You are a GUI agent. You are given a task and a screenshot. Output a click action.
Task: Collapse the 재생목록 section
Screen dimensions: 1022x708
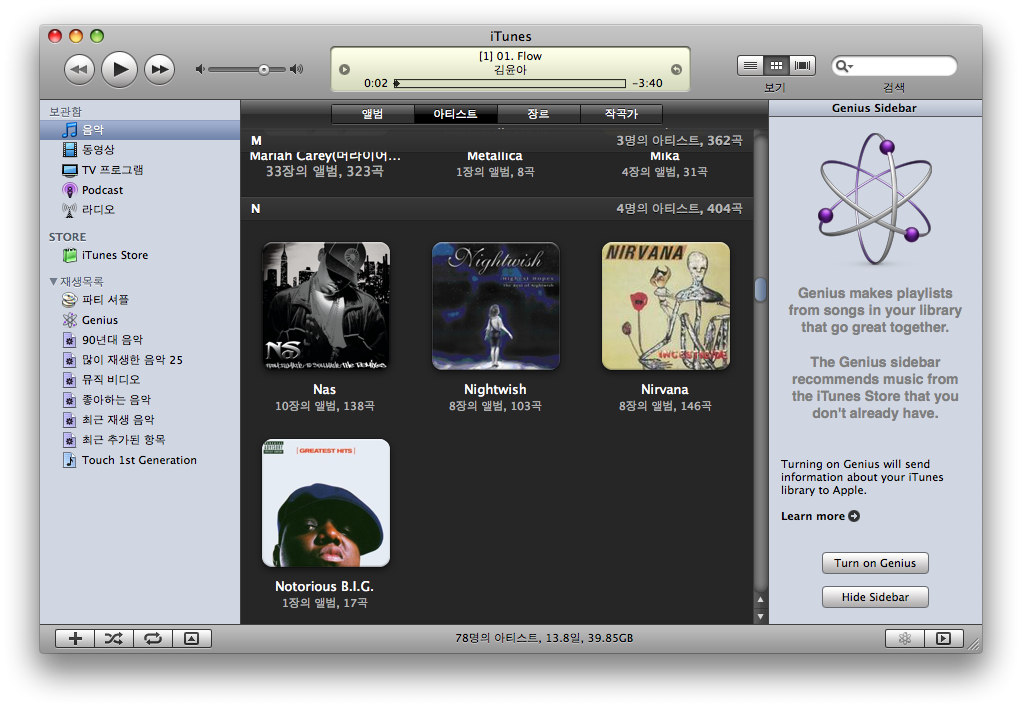click(x=53, y=282)
